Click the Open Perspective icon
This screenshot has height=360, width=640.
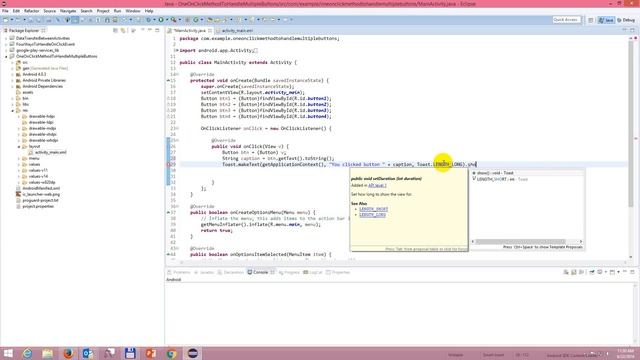[x=591, y=20]
